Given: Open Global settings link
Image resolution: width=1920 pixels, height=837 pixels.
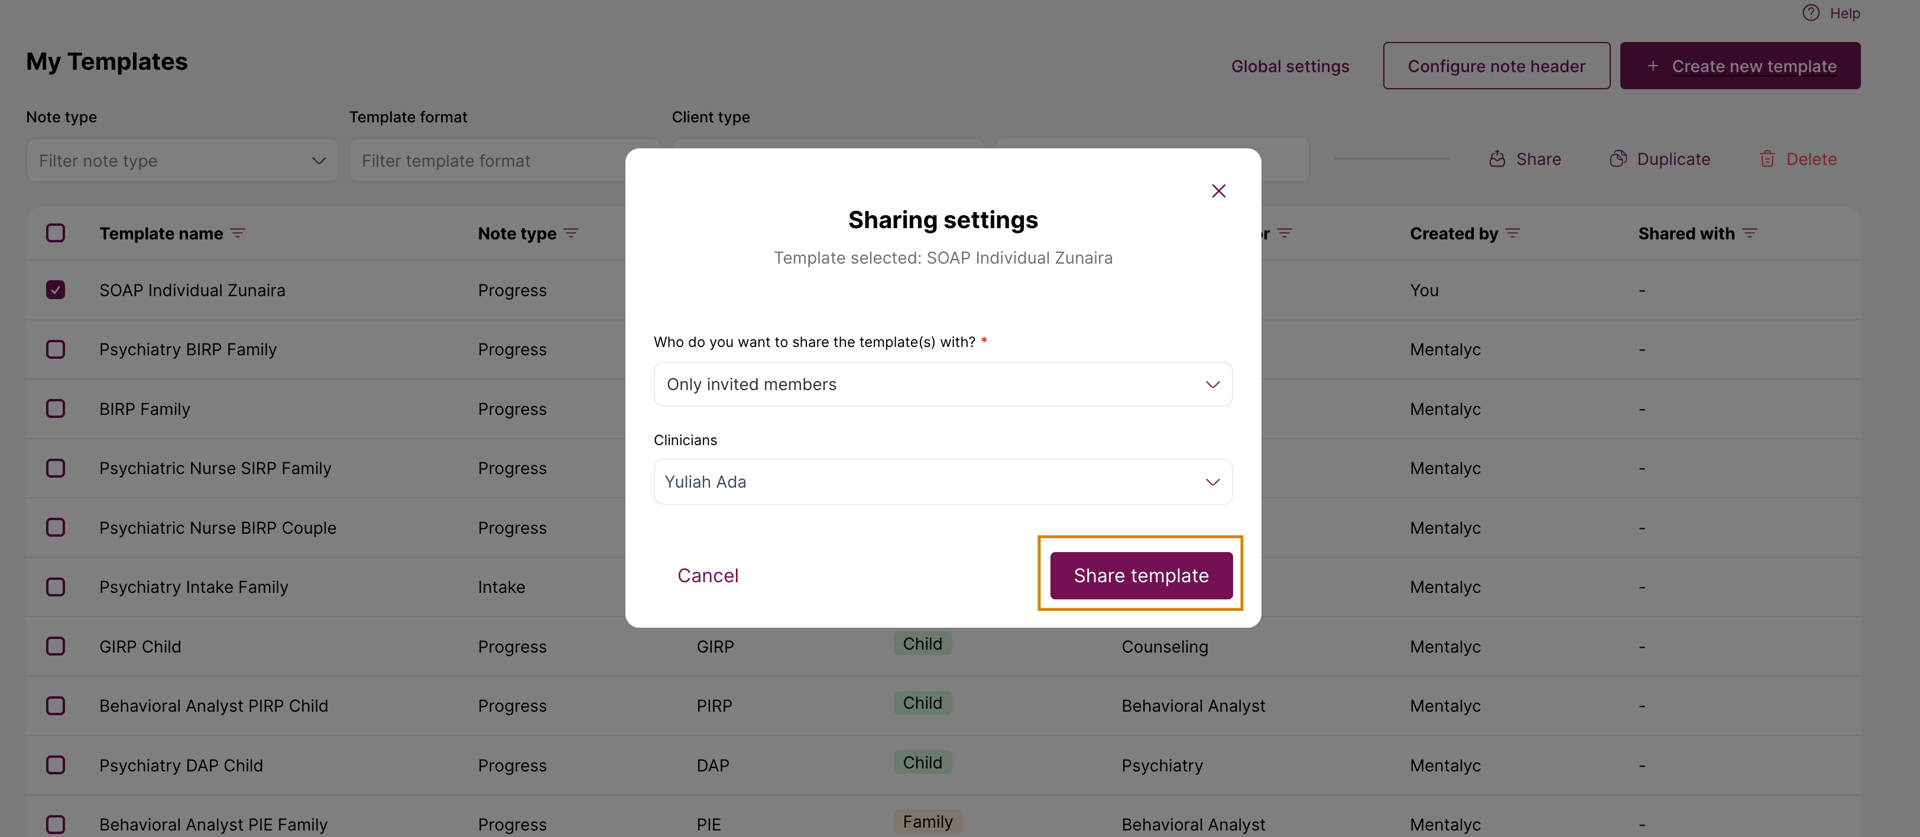Looking at the screenshot, I should coord(1290,66).
